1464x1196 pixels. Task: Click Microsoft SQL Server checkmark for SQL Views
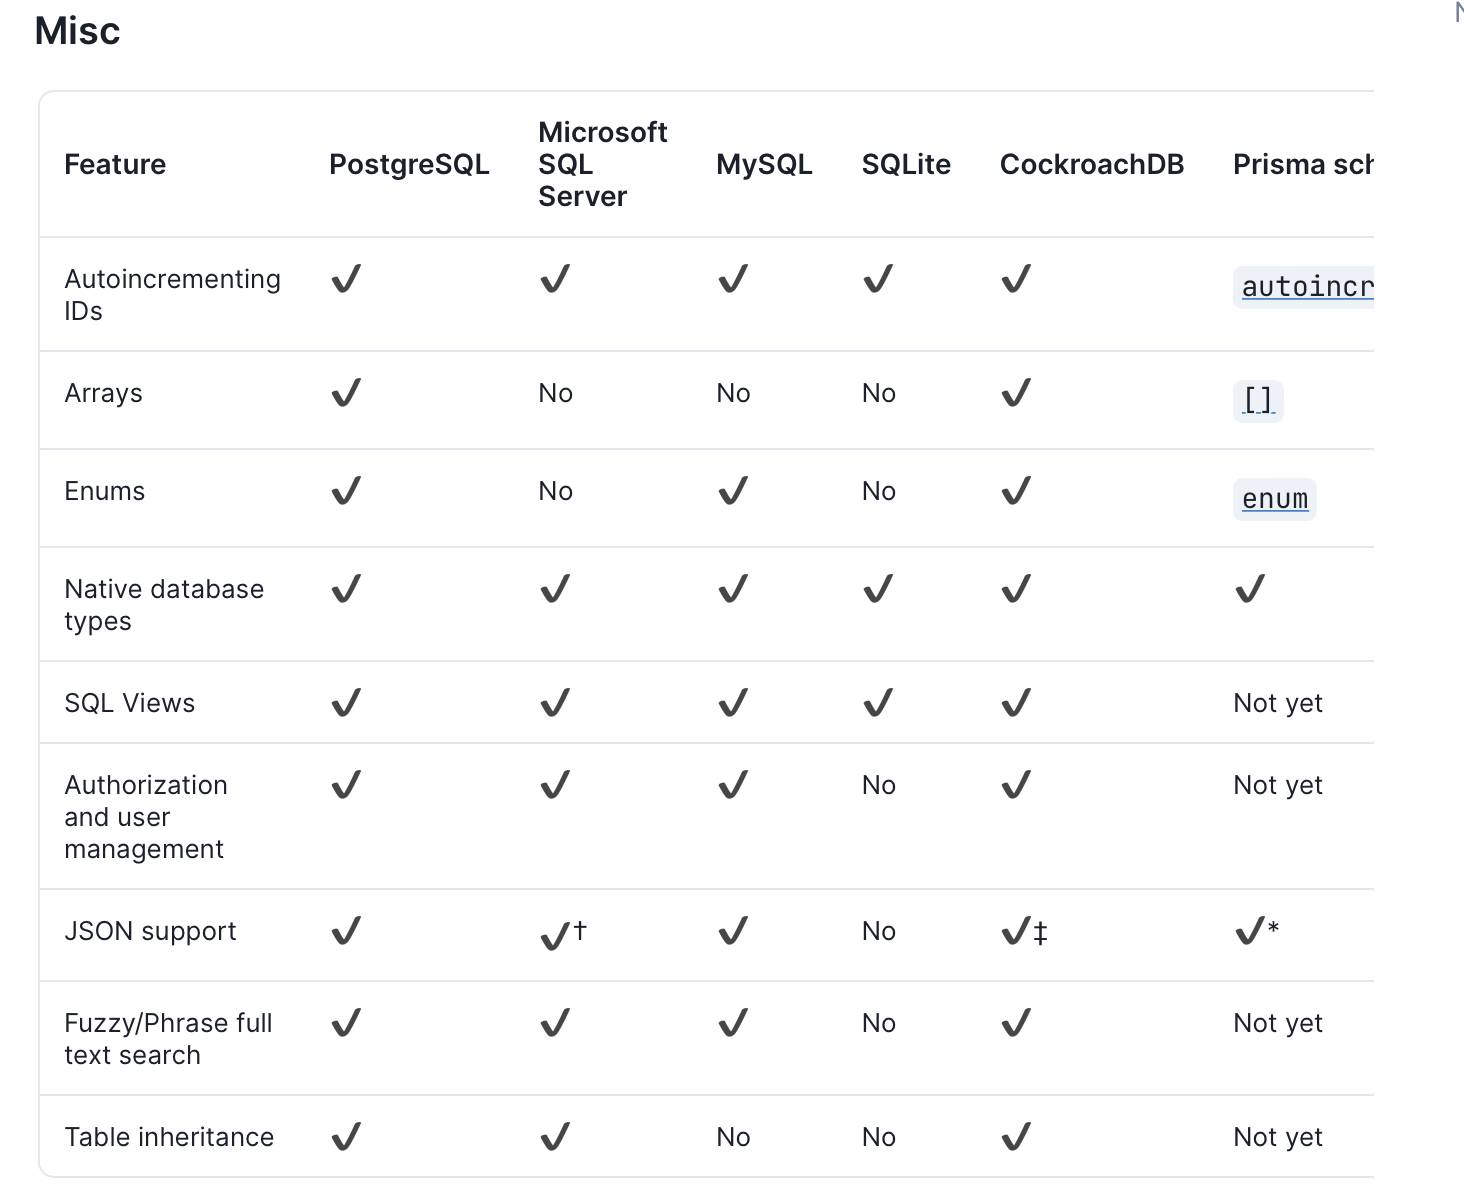click(555, 703)
